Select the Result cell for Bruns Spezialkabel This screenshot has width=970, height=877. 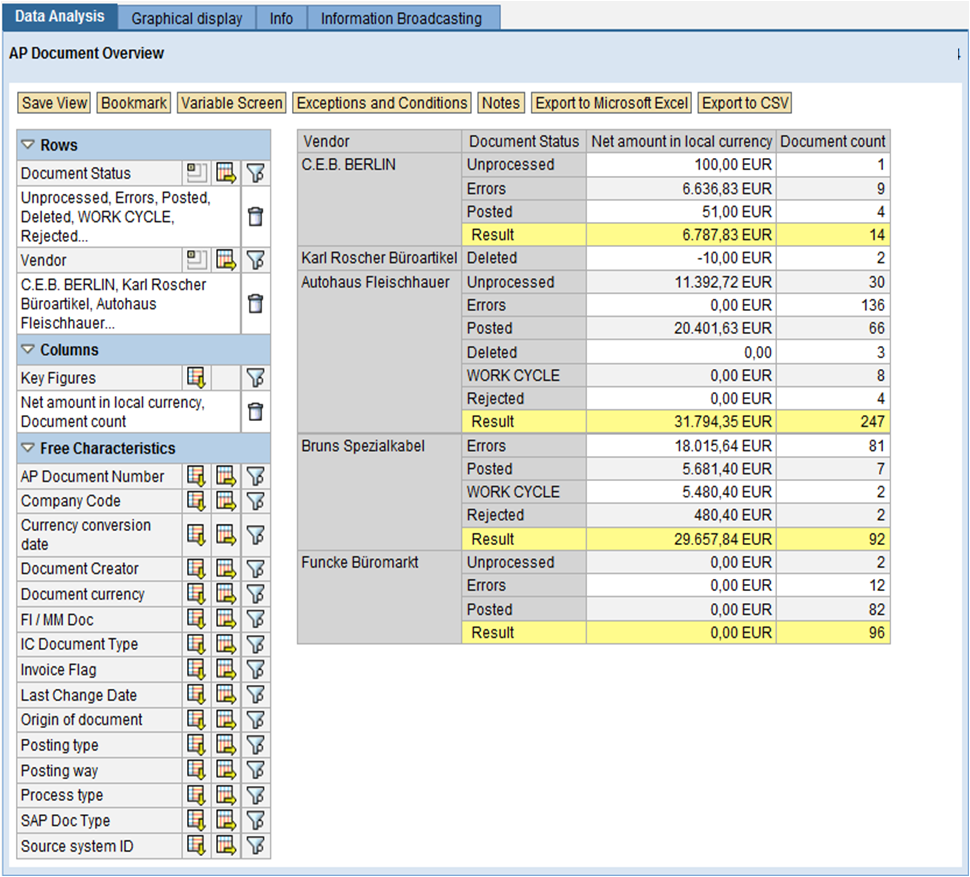pyautogui.click(x=522, y=538)
